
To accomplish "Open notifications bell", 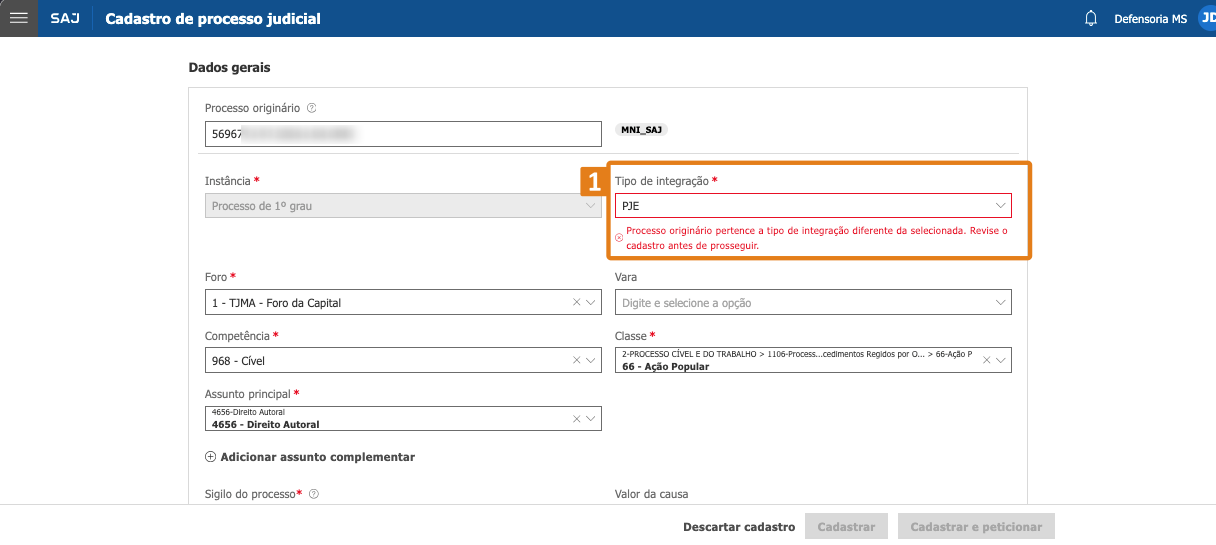I will 1091,19.
